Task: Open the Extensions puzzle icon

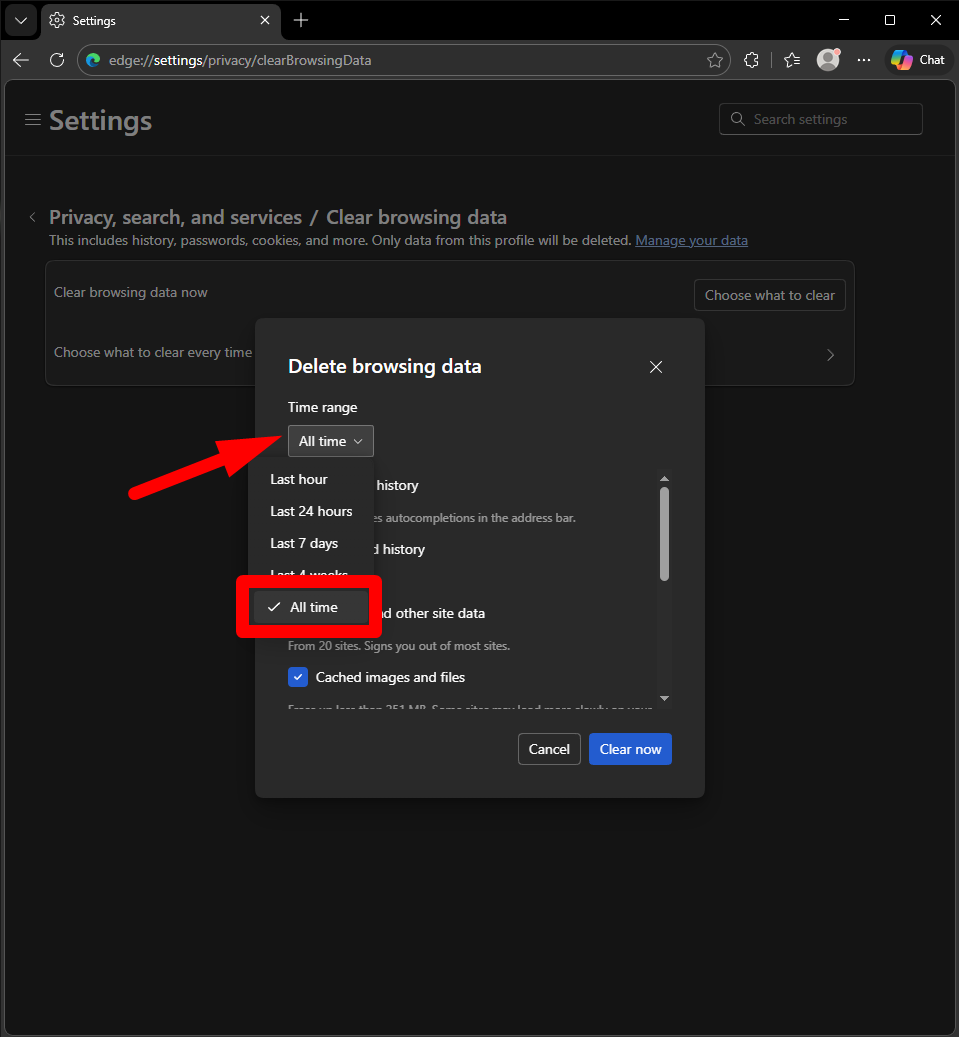Action: [x=751, y=60]
